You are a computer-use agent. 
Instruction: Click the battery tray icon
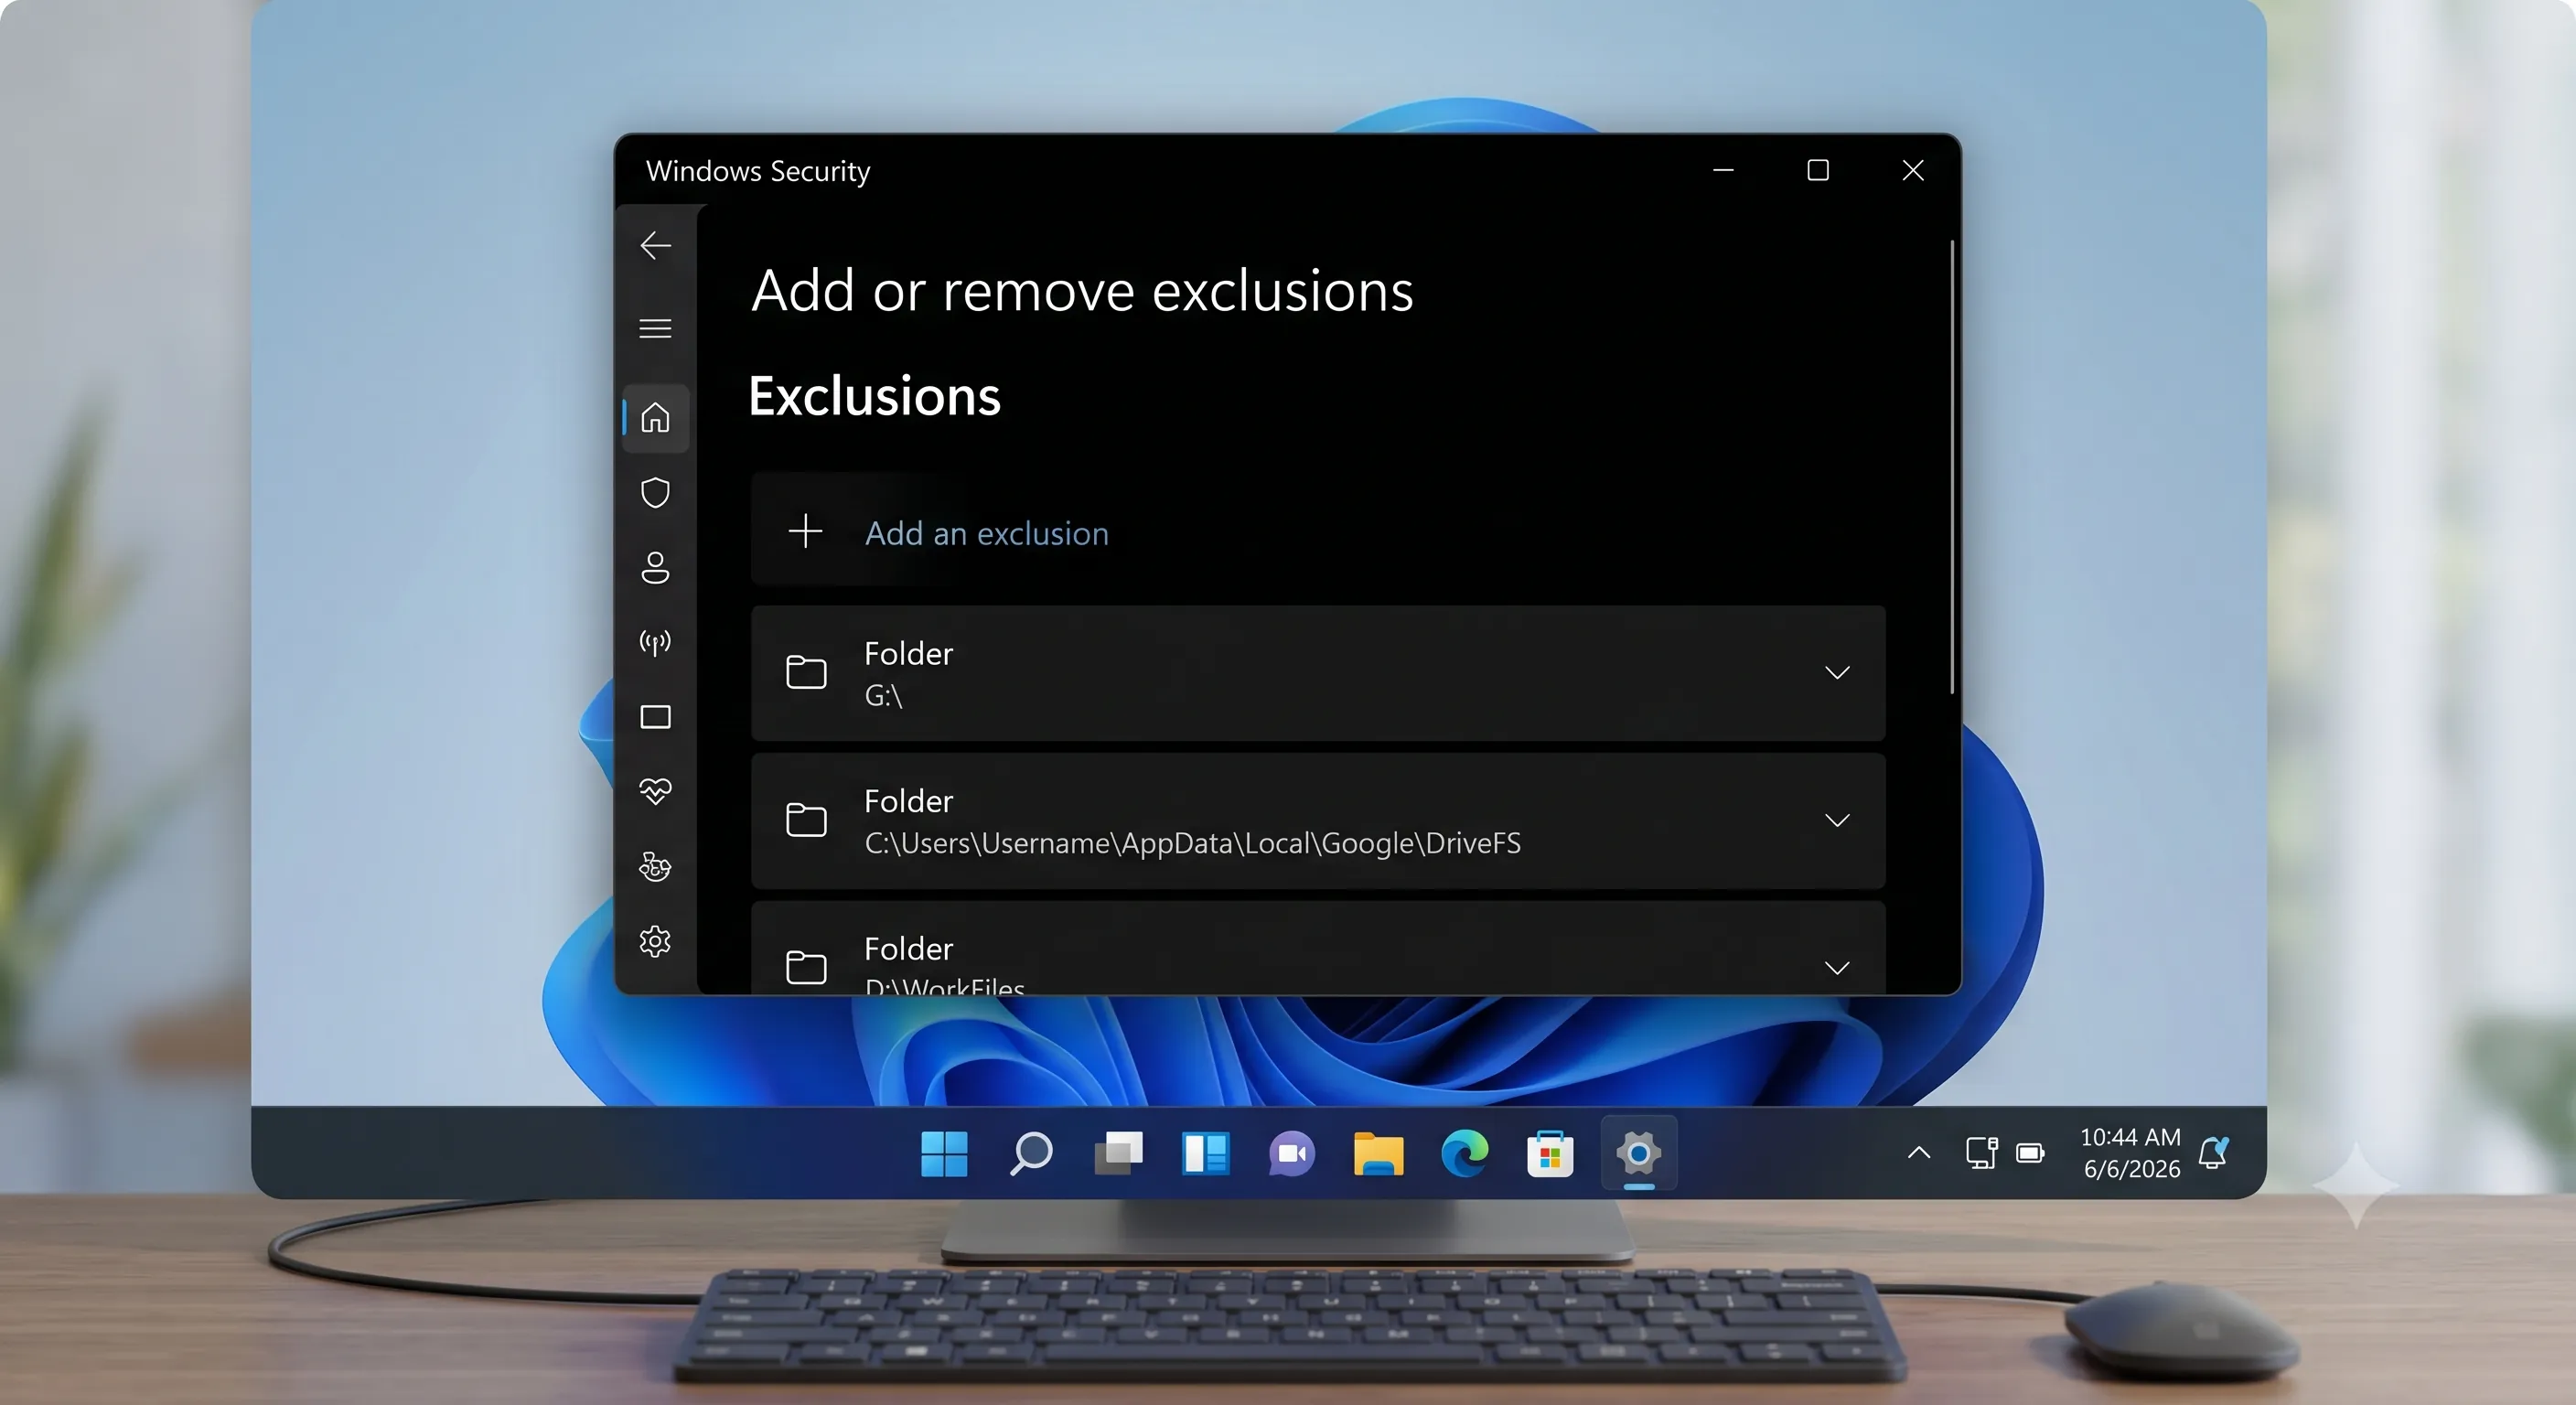click(2030, 1153)
